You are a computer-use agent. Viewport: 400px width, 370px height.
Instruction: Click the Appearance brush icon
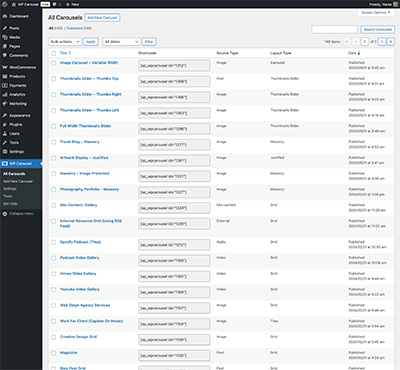[x=5, y=116]
